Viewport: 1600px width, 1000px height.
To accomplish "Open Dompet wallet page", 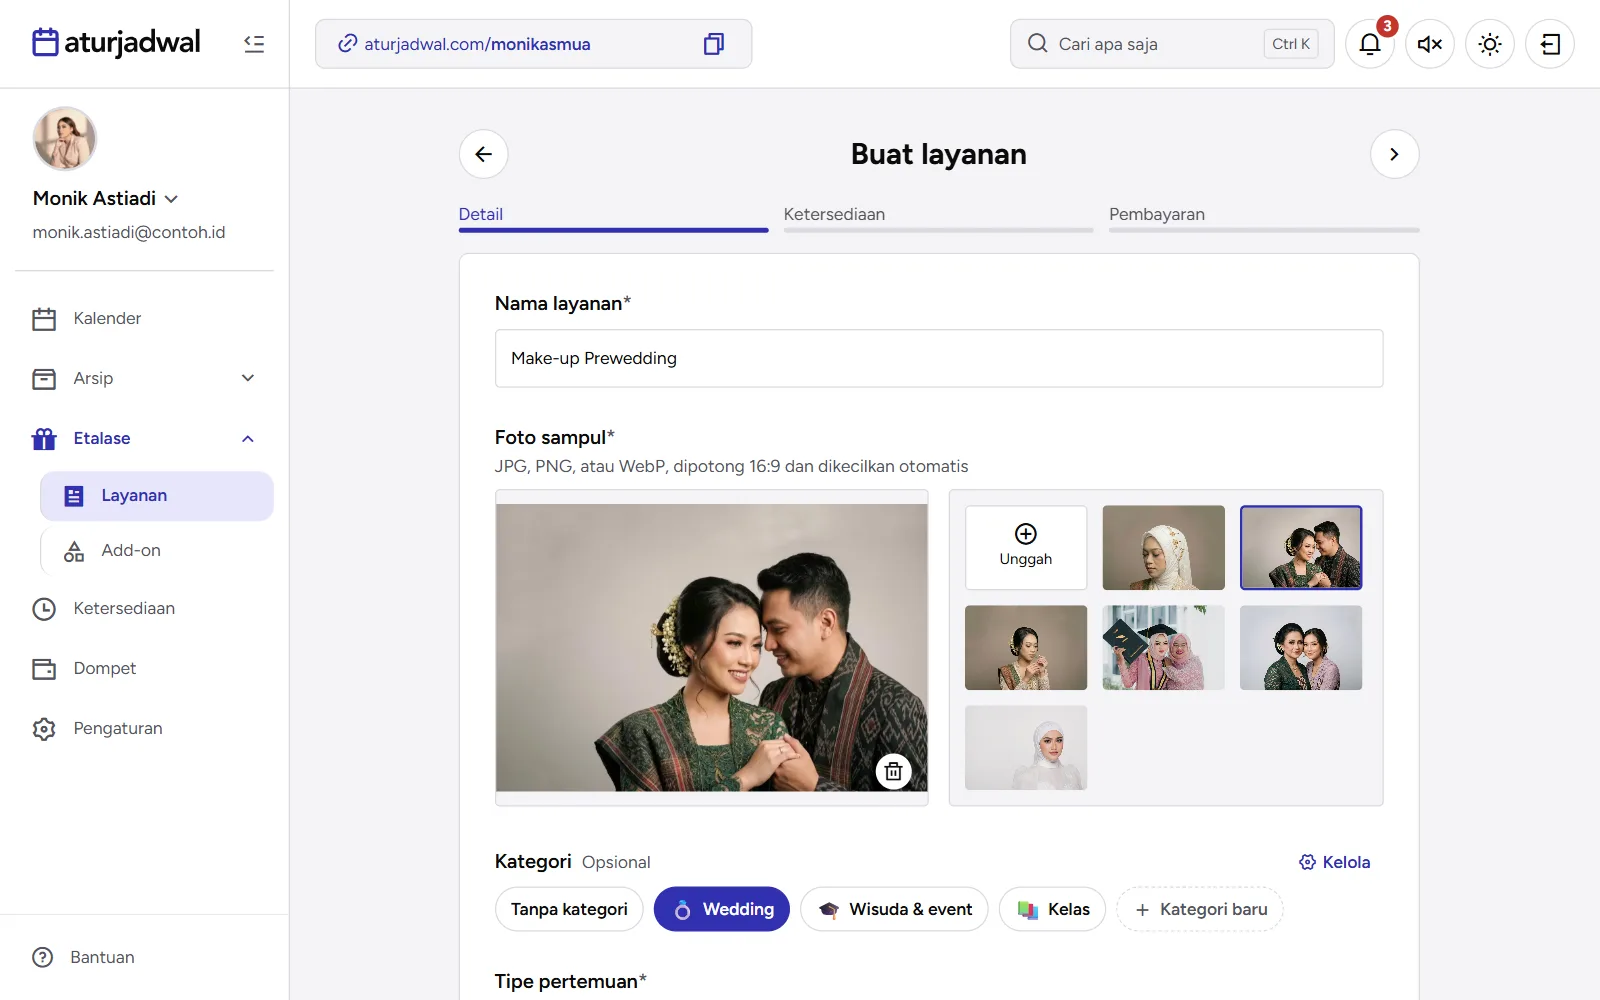I will pyautogui.click(x=144, y=668).
